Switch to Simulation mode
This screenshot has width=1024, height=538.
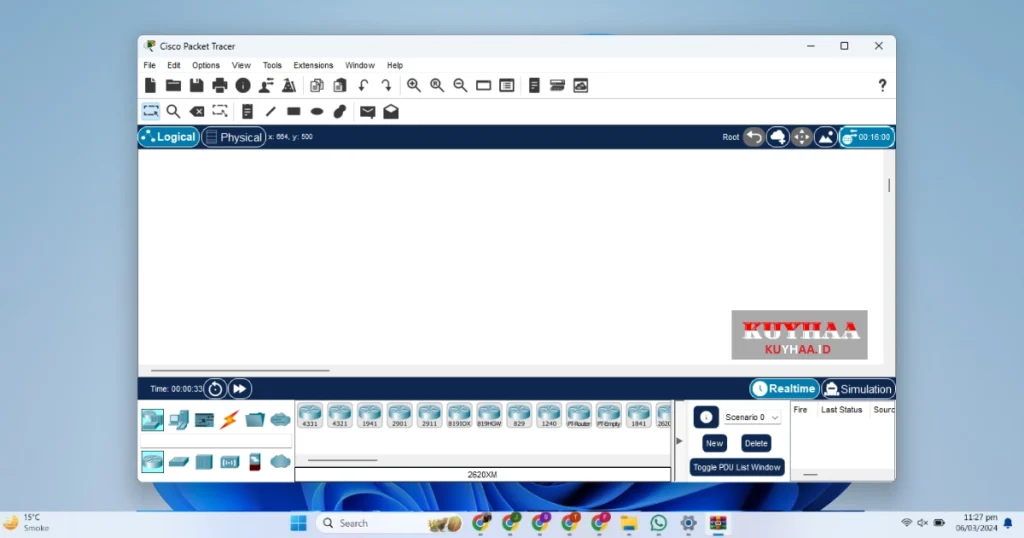point(858,389)
